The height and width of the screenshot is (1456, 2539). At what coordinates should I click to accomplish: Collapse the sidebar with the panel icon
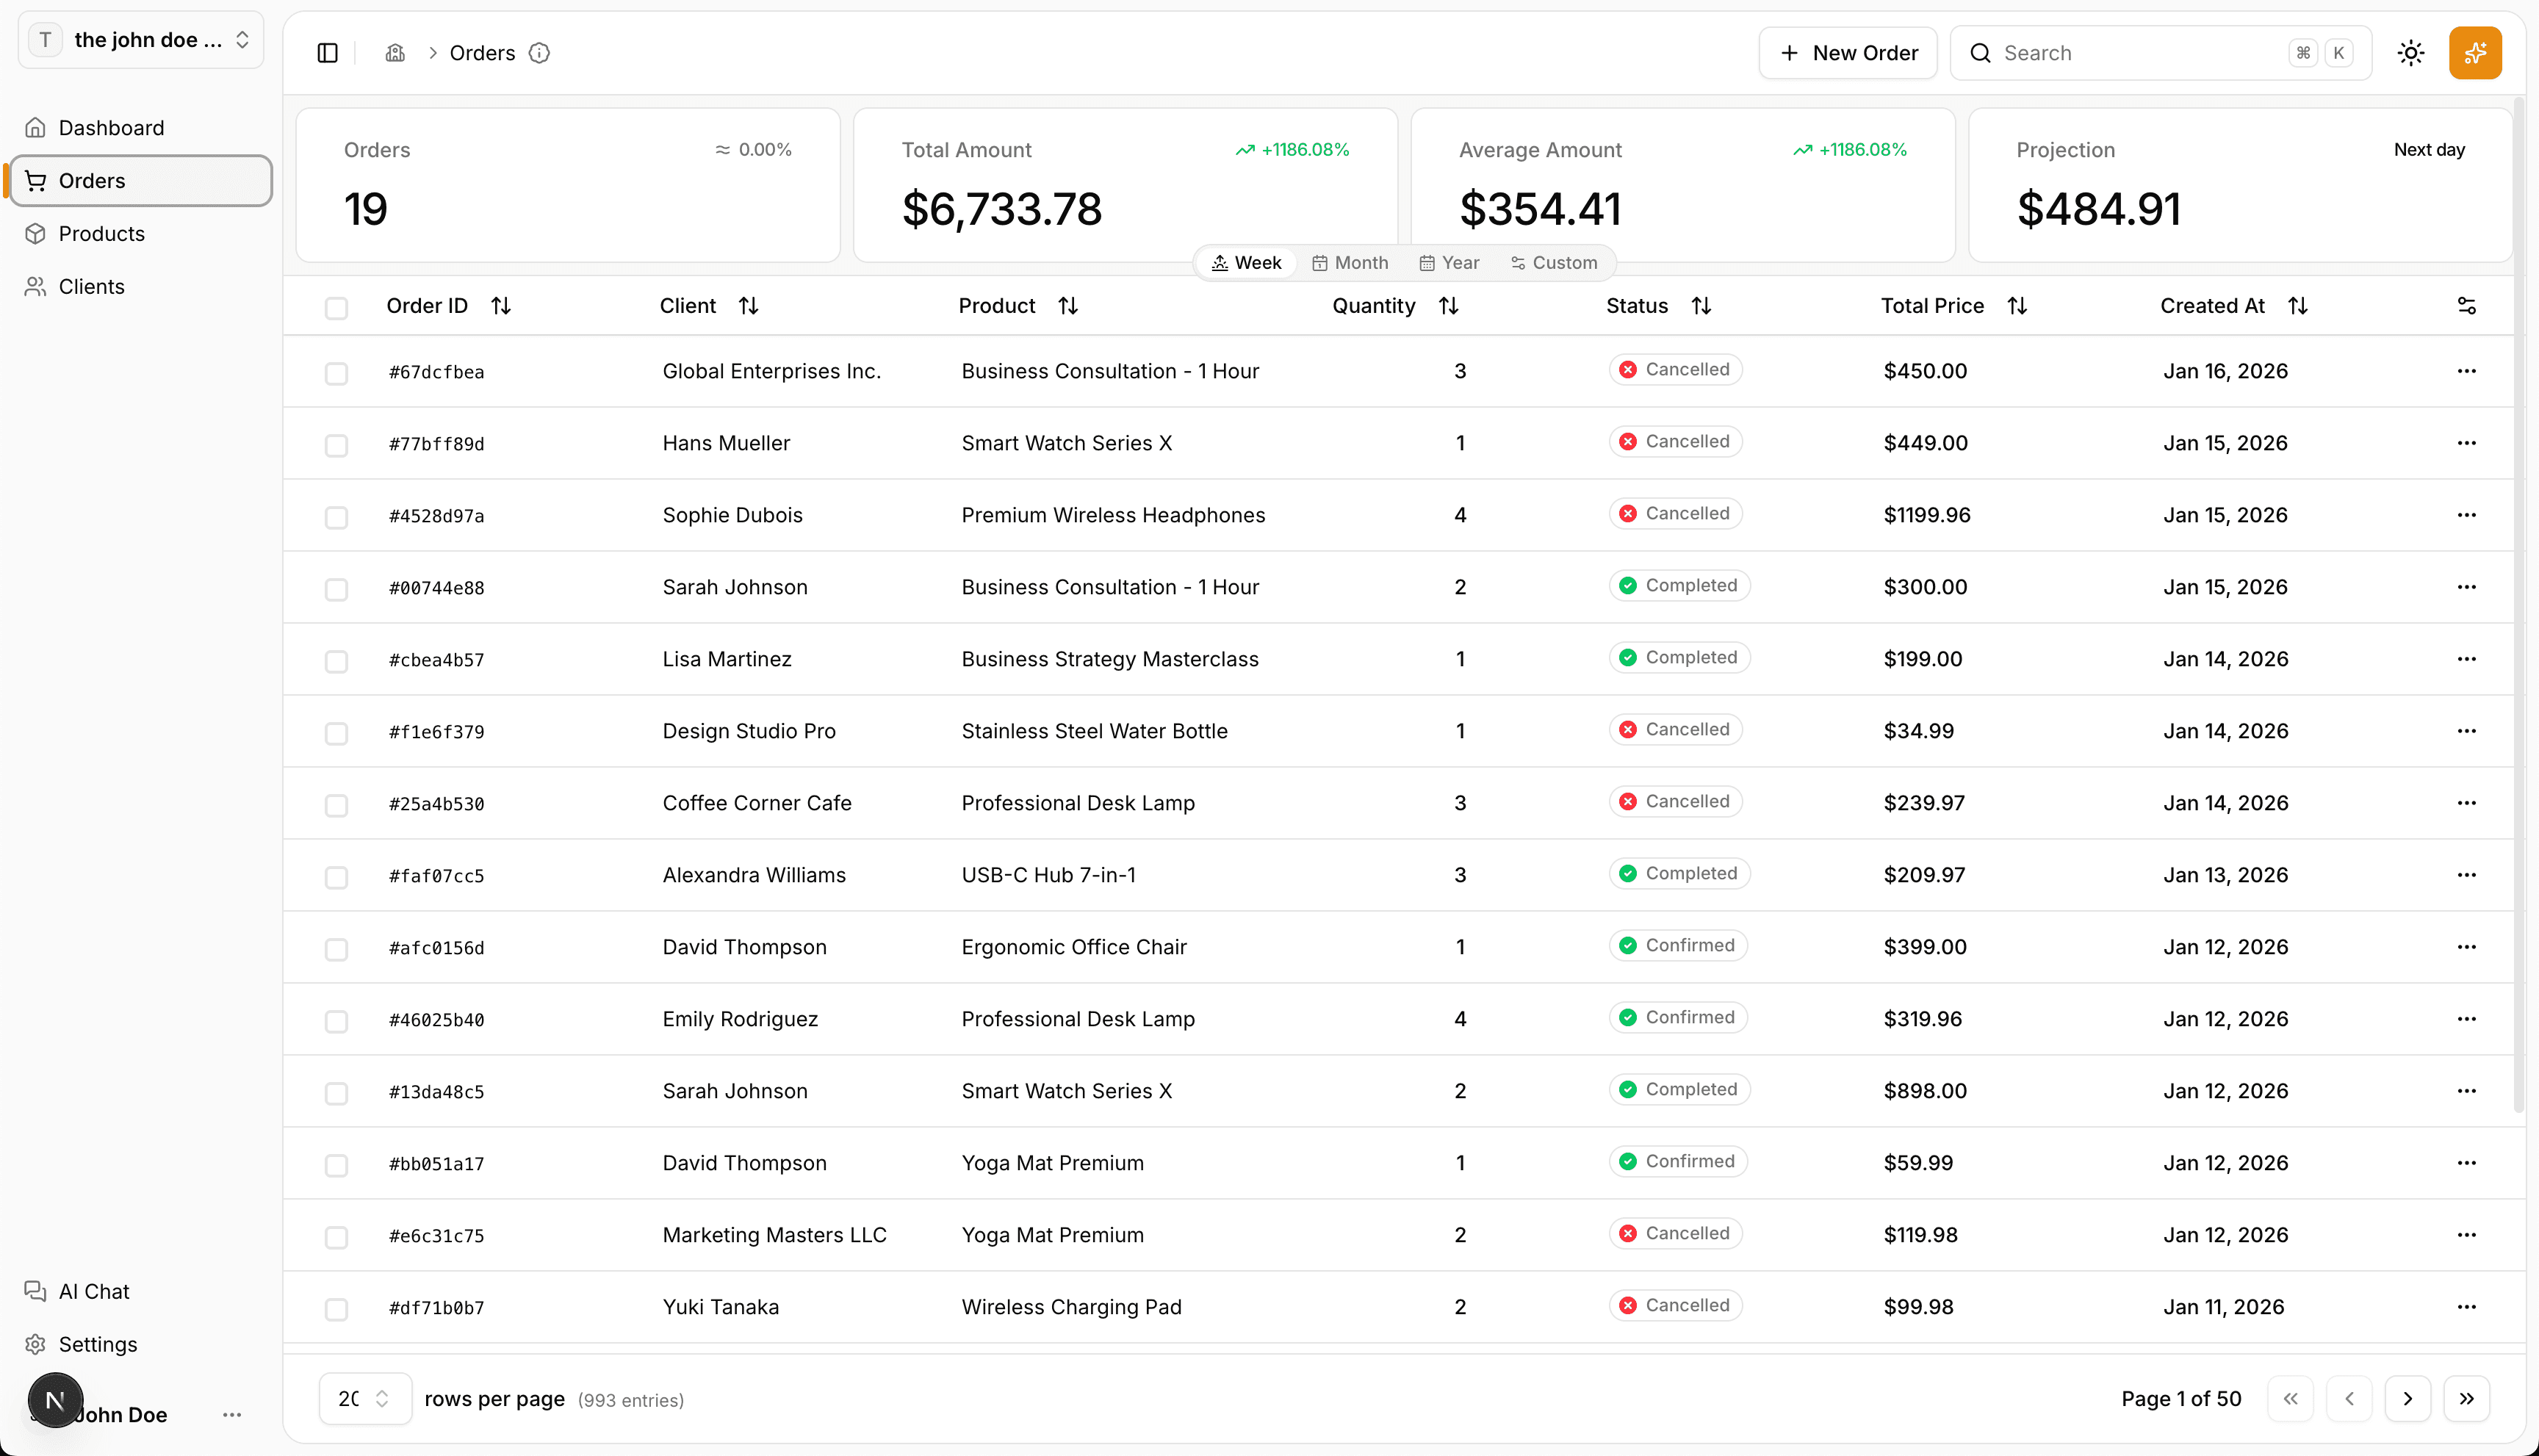(x=326, y=53)
